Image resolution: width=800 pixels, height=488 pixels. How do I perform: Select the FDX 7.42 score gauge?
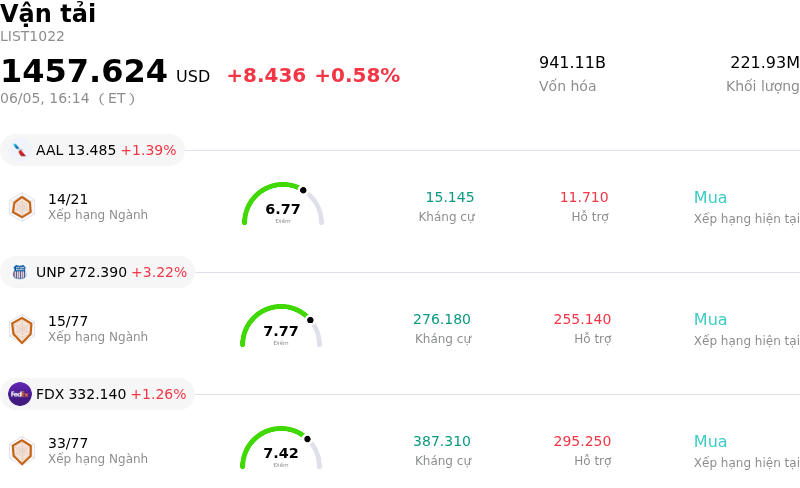pos(281,448)
